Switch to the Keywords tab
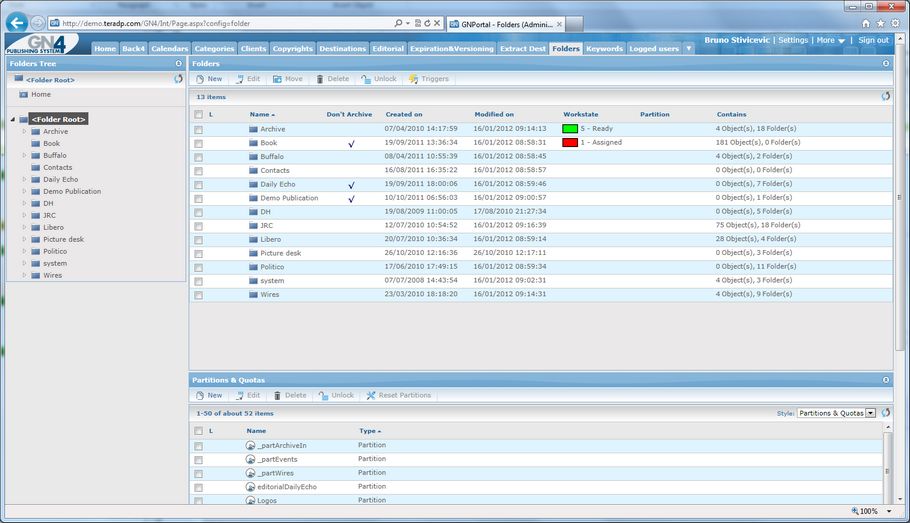The height and width of the screenshot is (523, 910). tap(604, 48)
